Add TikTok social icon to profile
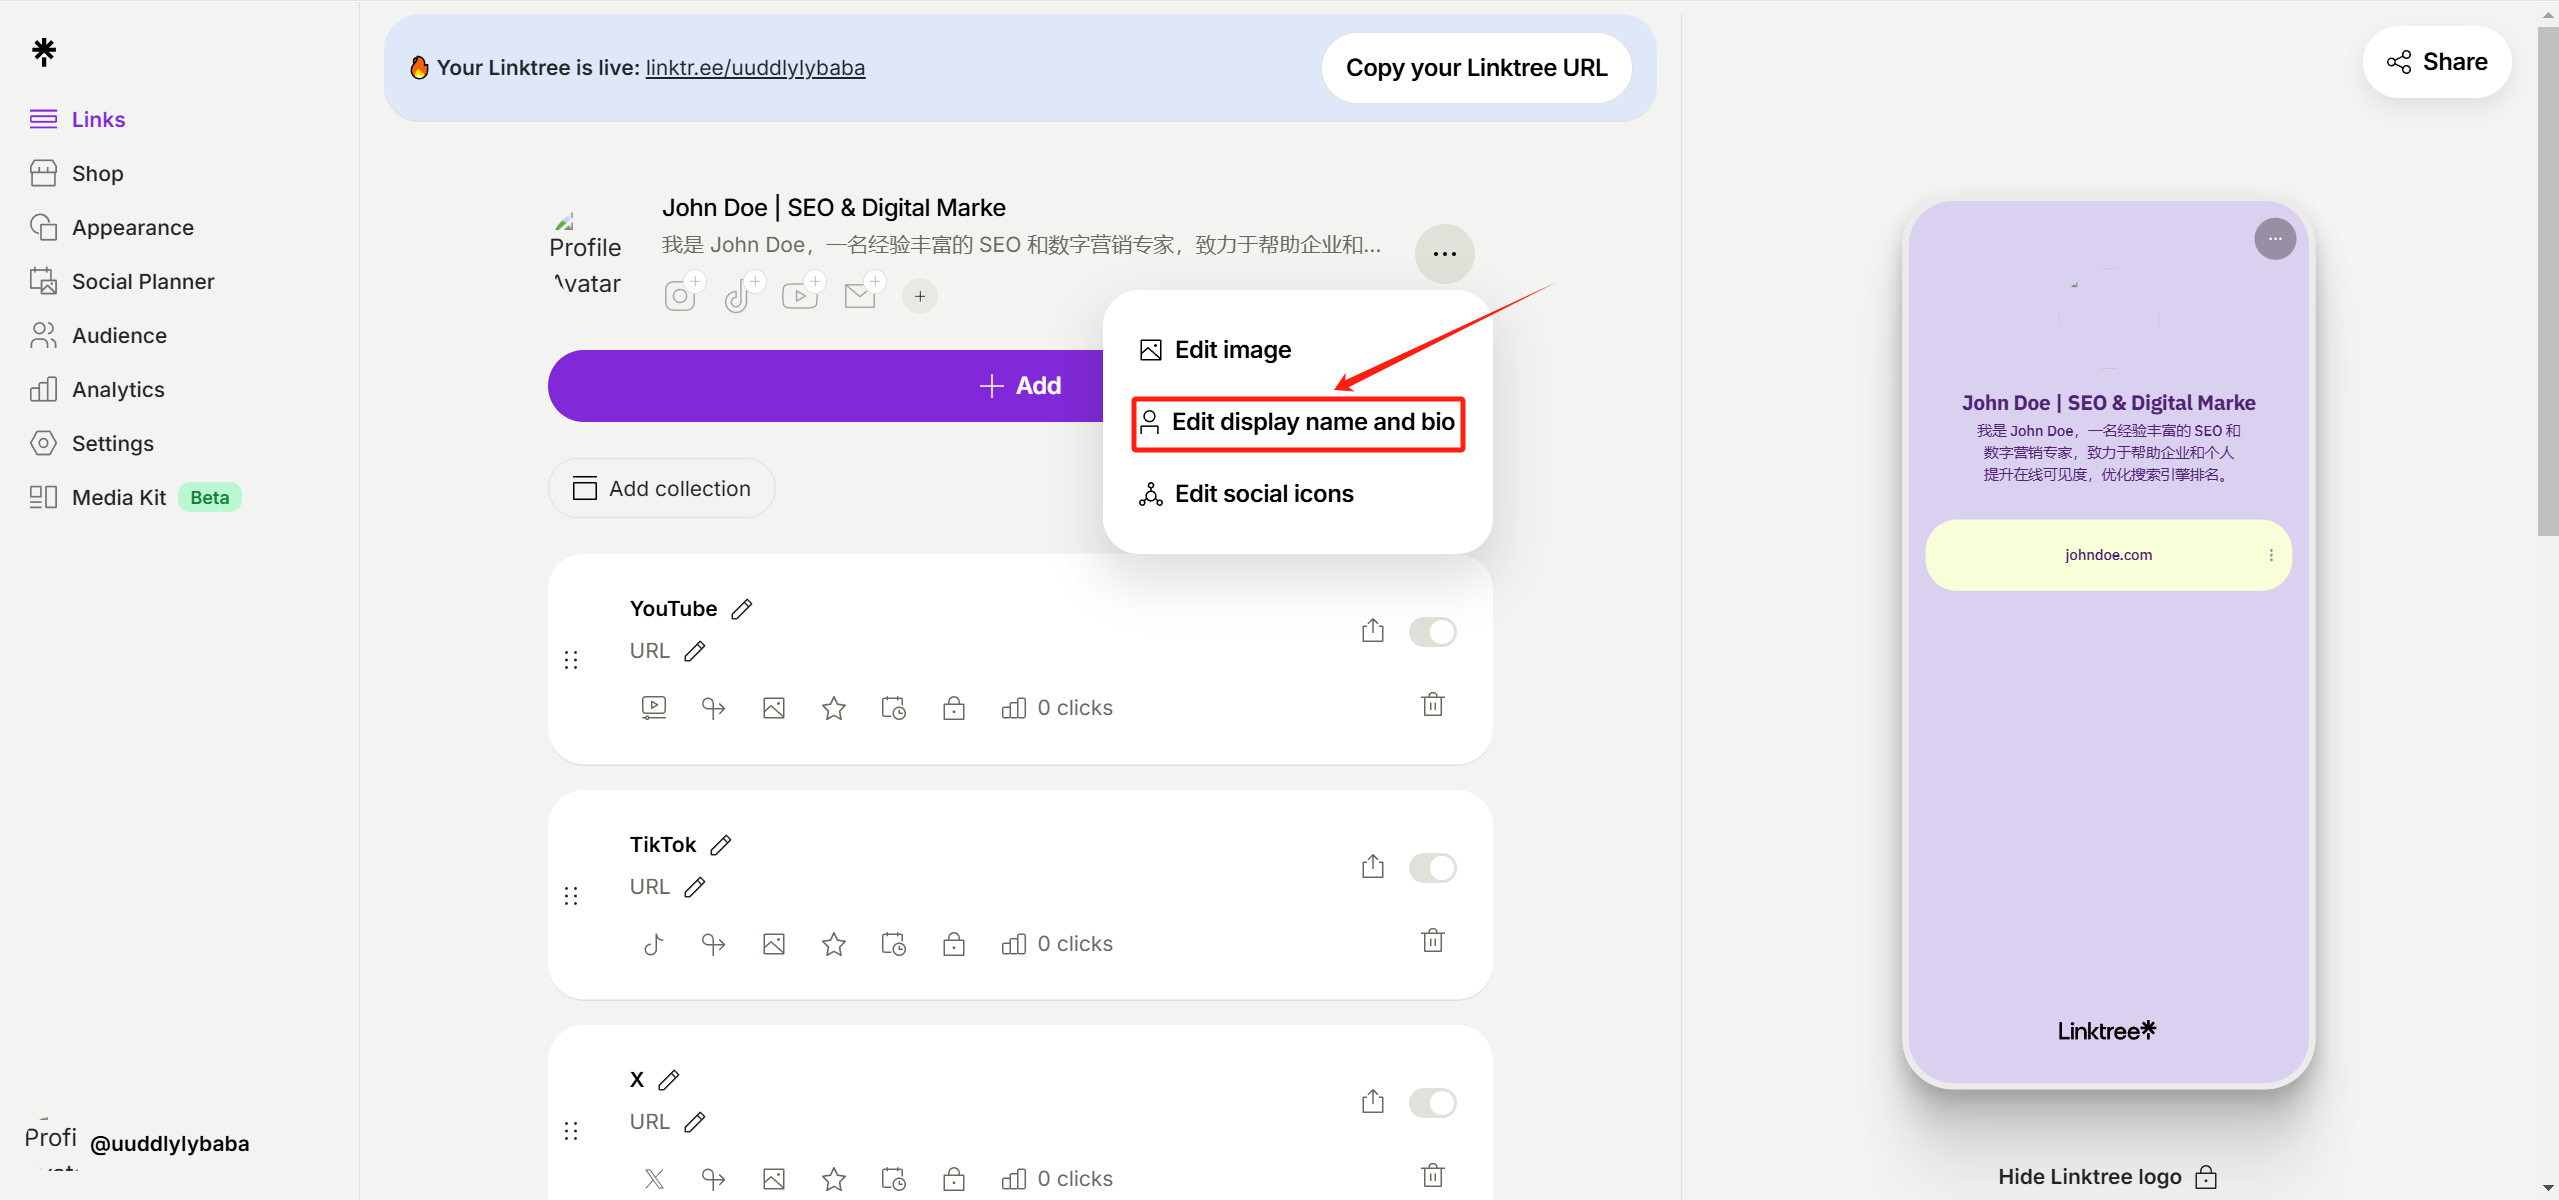2559x1200 pixels. pyautogui.click(x=742, y=292)
